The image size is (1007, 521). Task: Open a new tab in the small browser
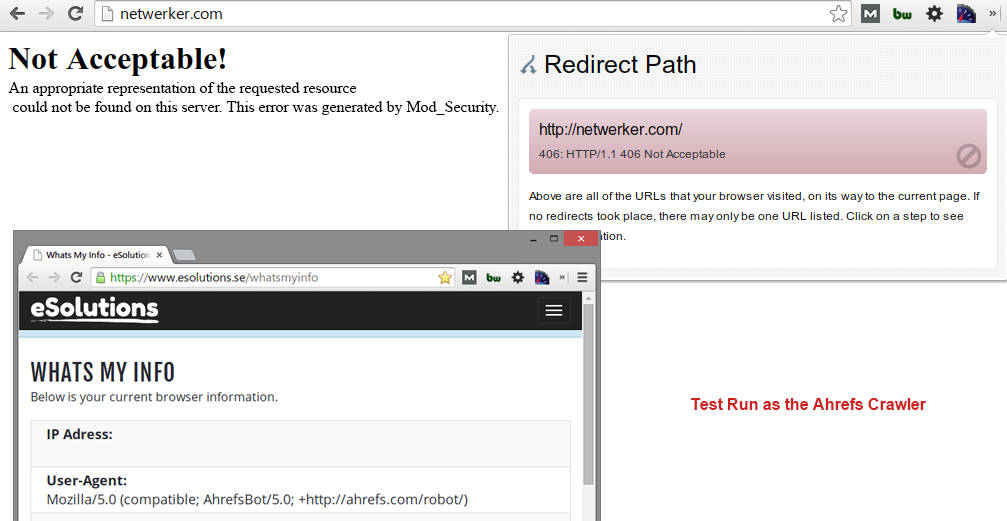click(184, 255)
